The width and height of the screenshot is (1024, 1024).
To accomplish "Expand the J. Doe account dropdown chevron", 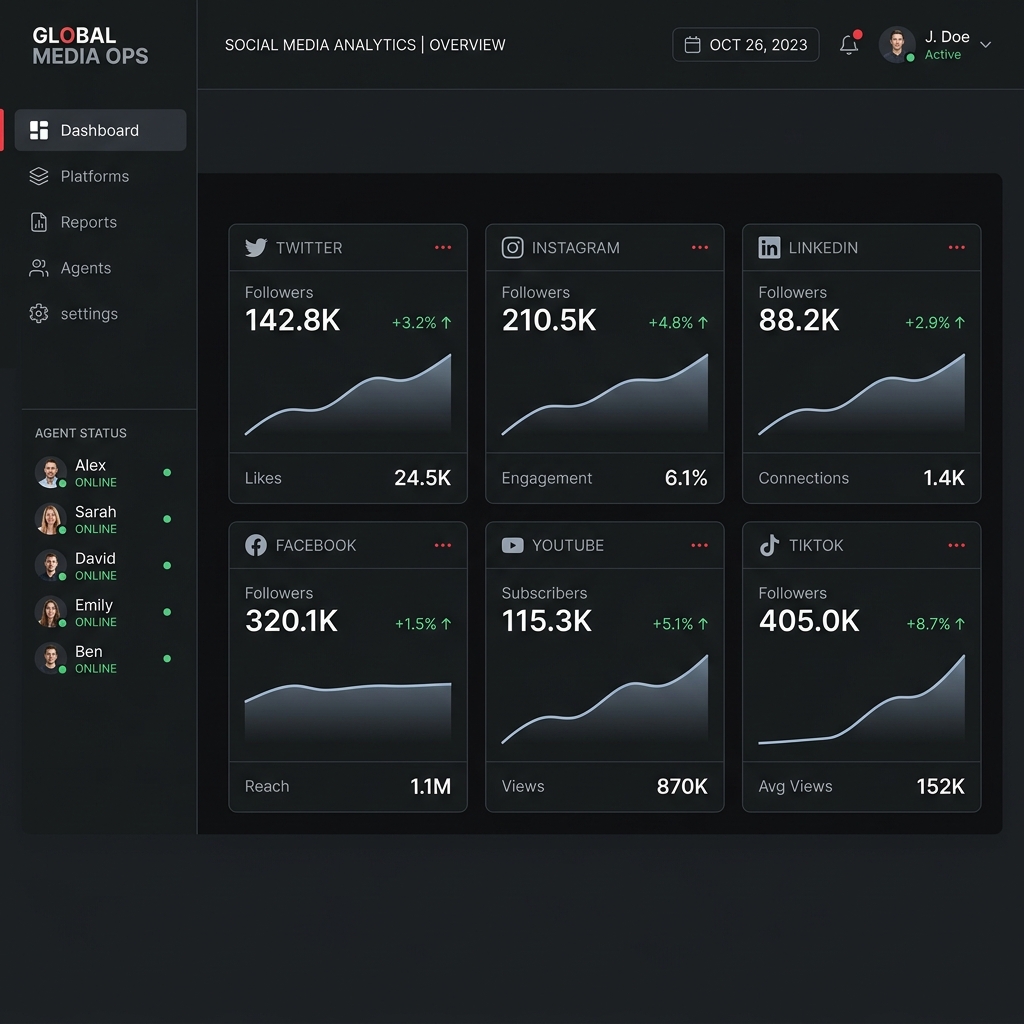I will coord(985,45).
